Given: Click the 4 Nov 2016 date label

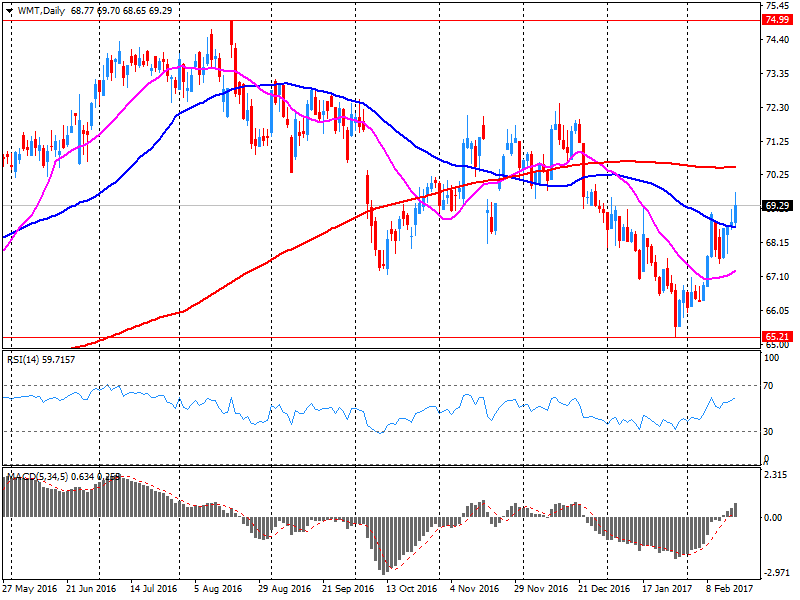Looking at the screenshot, I should point(474,589).
